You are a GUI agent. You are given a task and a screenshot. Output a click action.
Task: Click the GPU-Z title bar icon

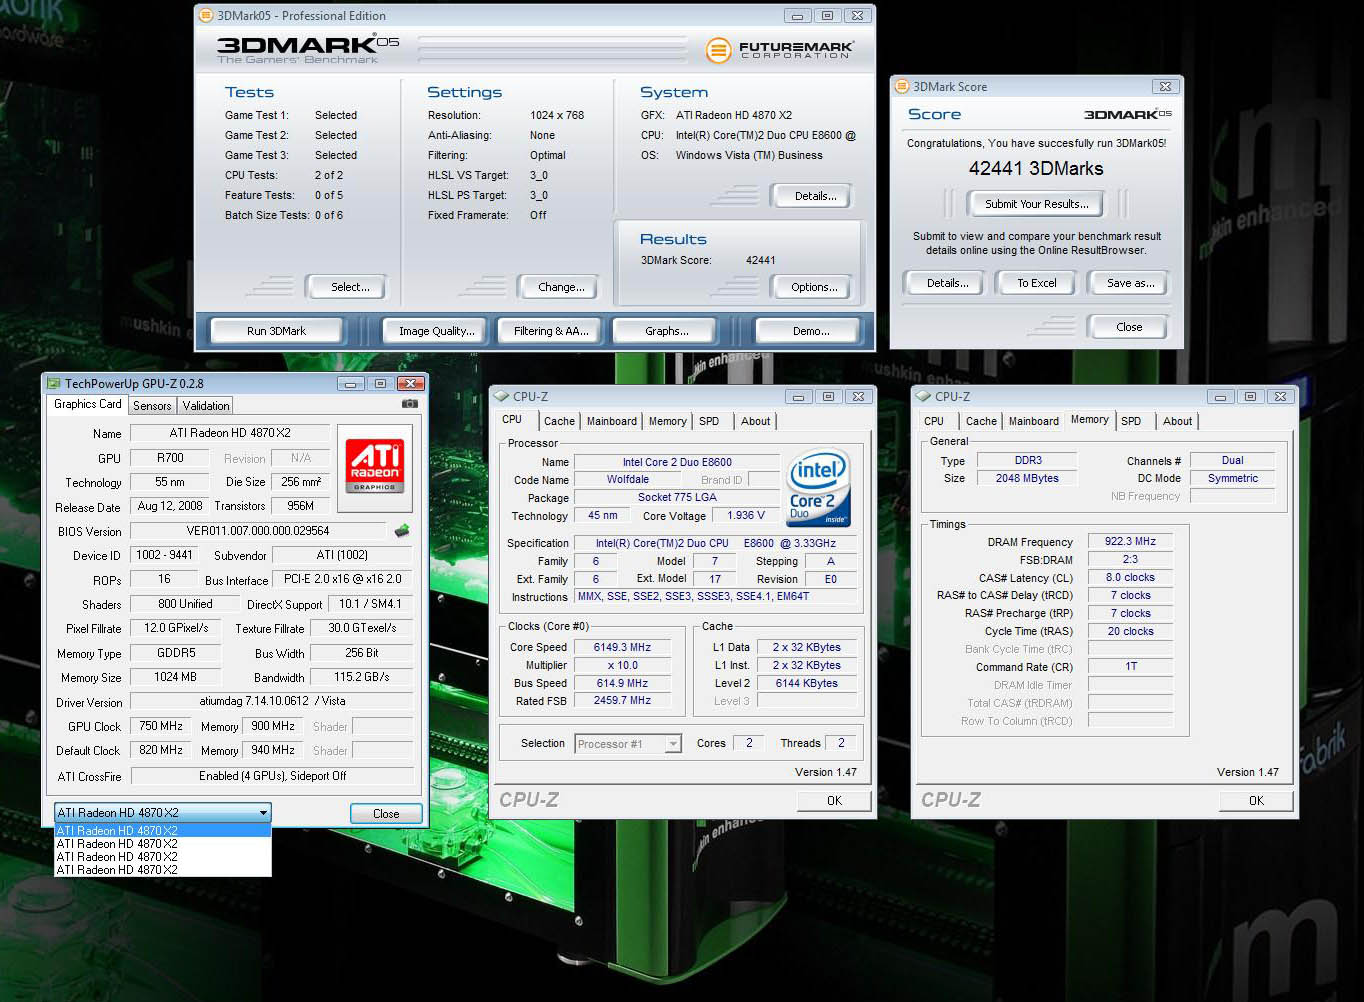point(52,383)
